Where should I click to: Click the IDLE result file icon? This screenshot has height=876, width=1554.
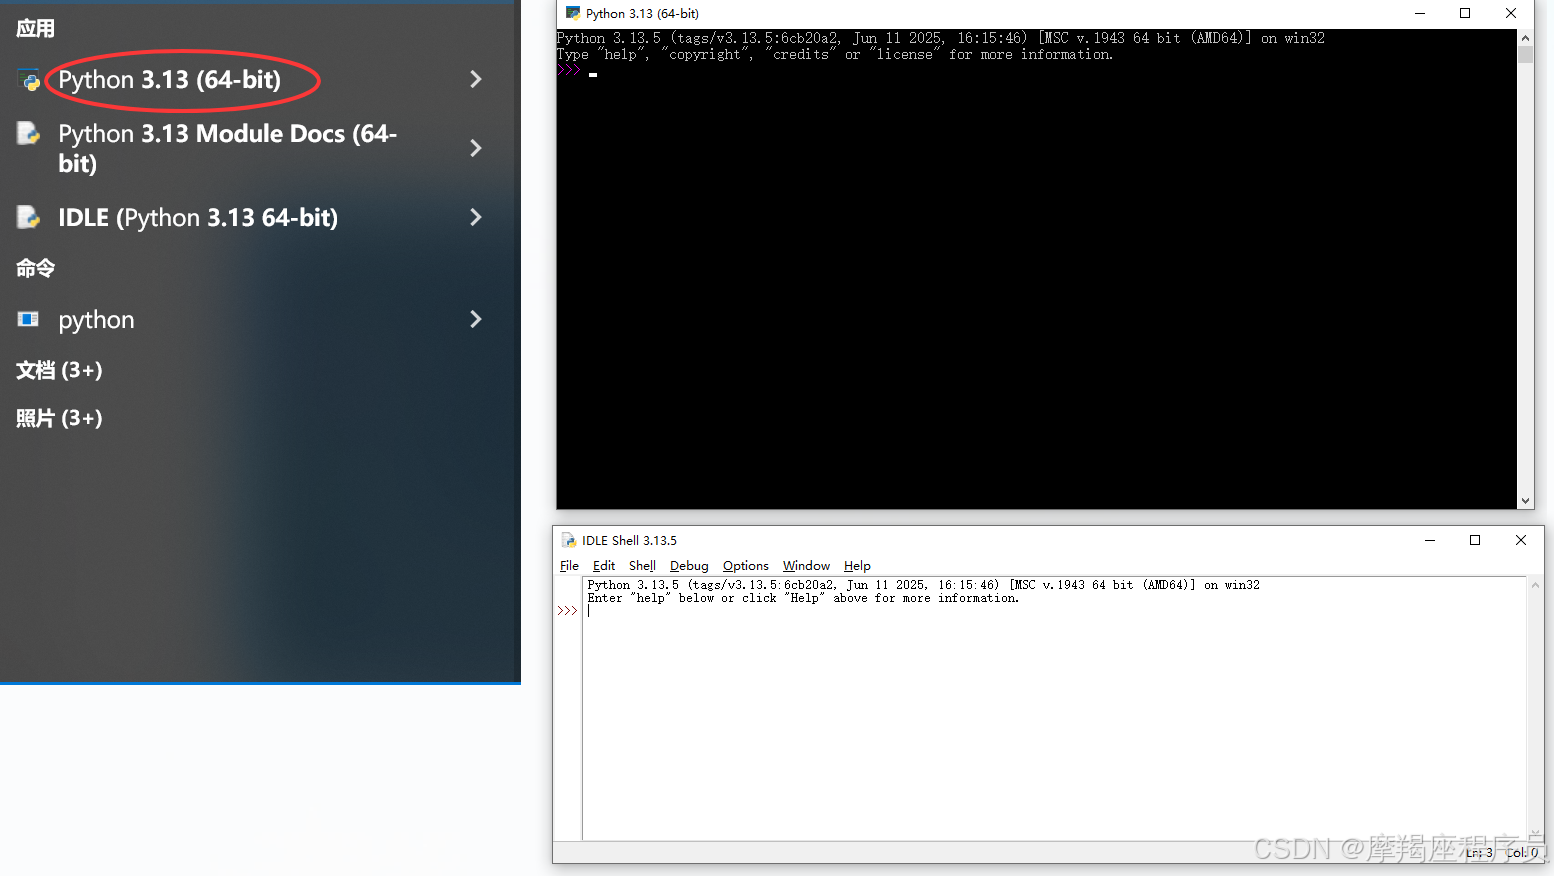pos(28,217)
